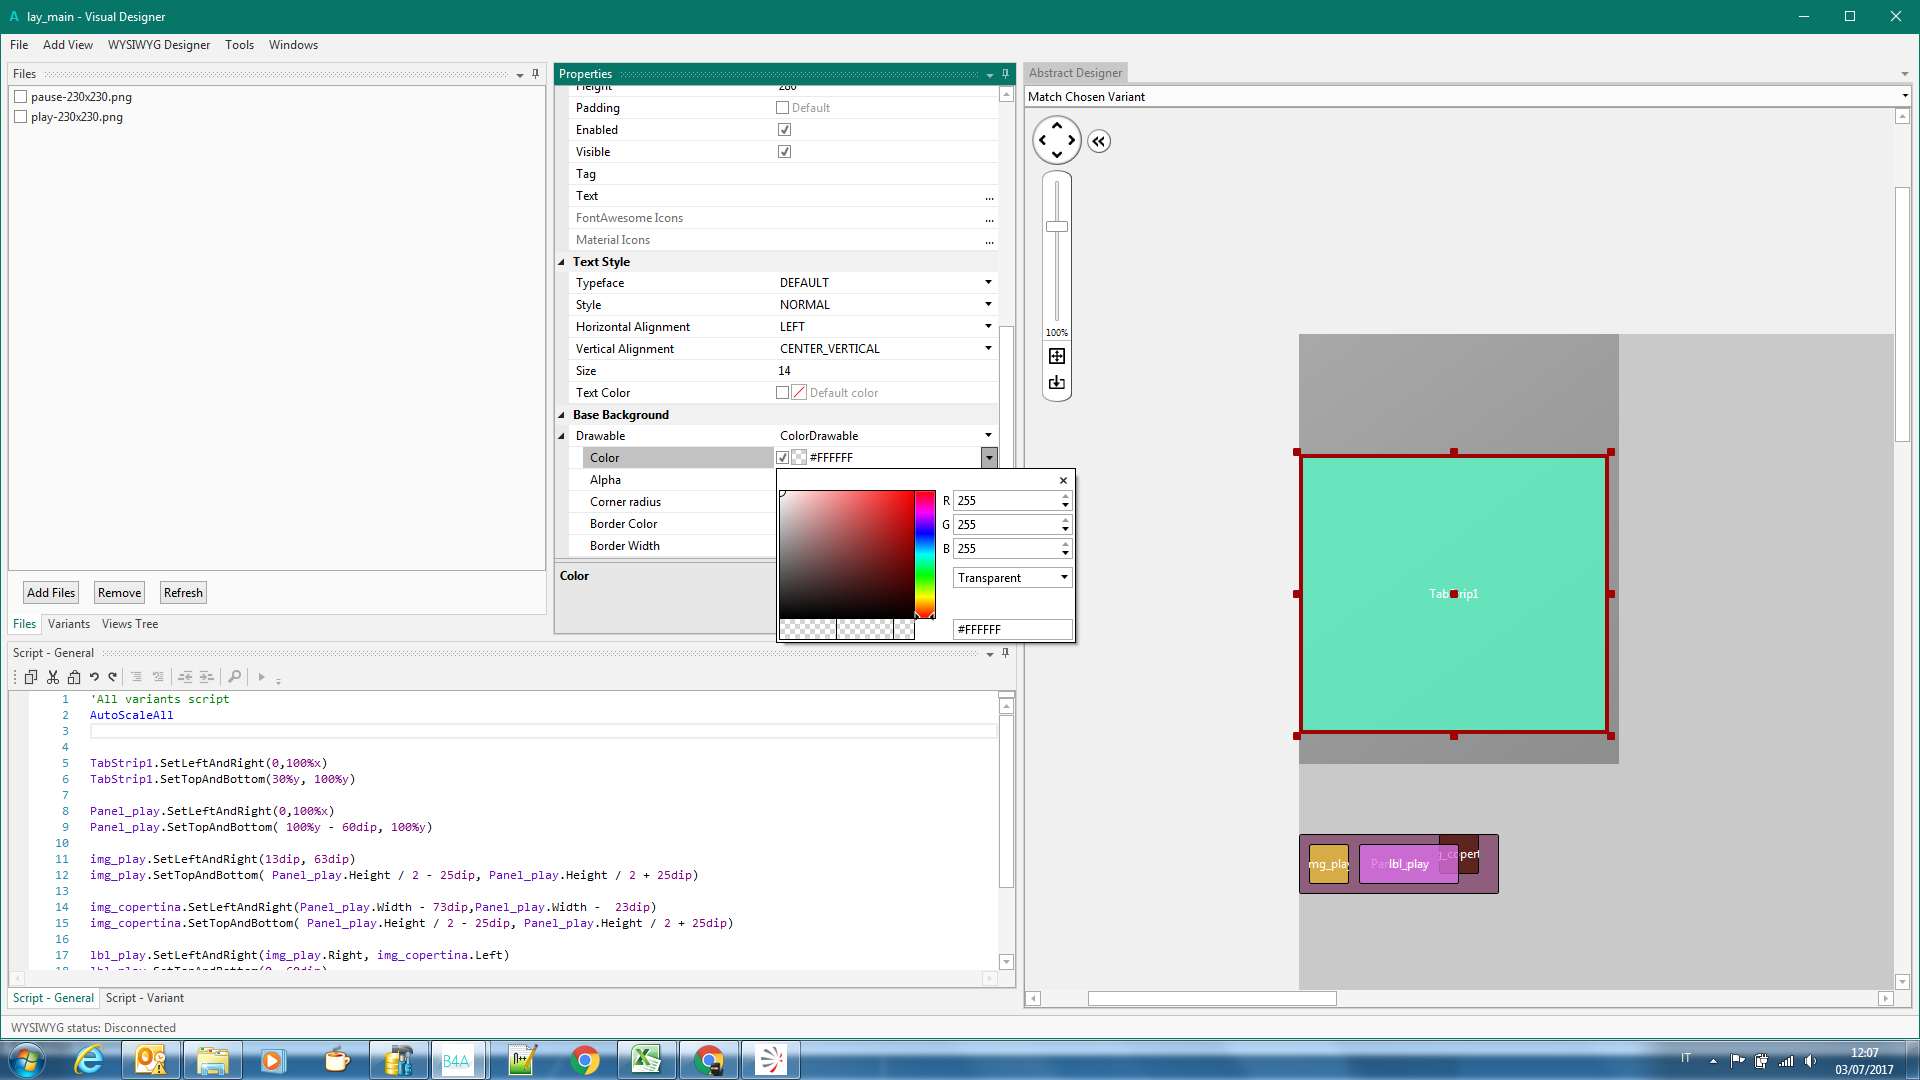Click the search magnifier icon in script toolbar
The image size is (1920, 1080).
[235, 677]
